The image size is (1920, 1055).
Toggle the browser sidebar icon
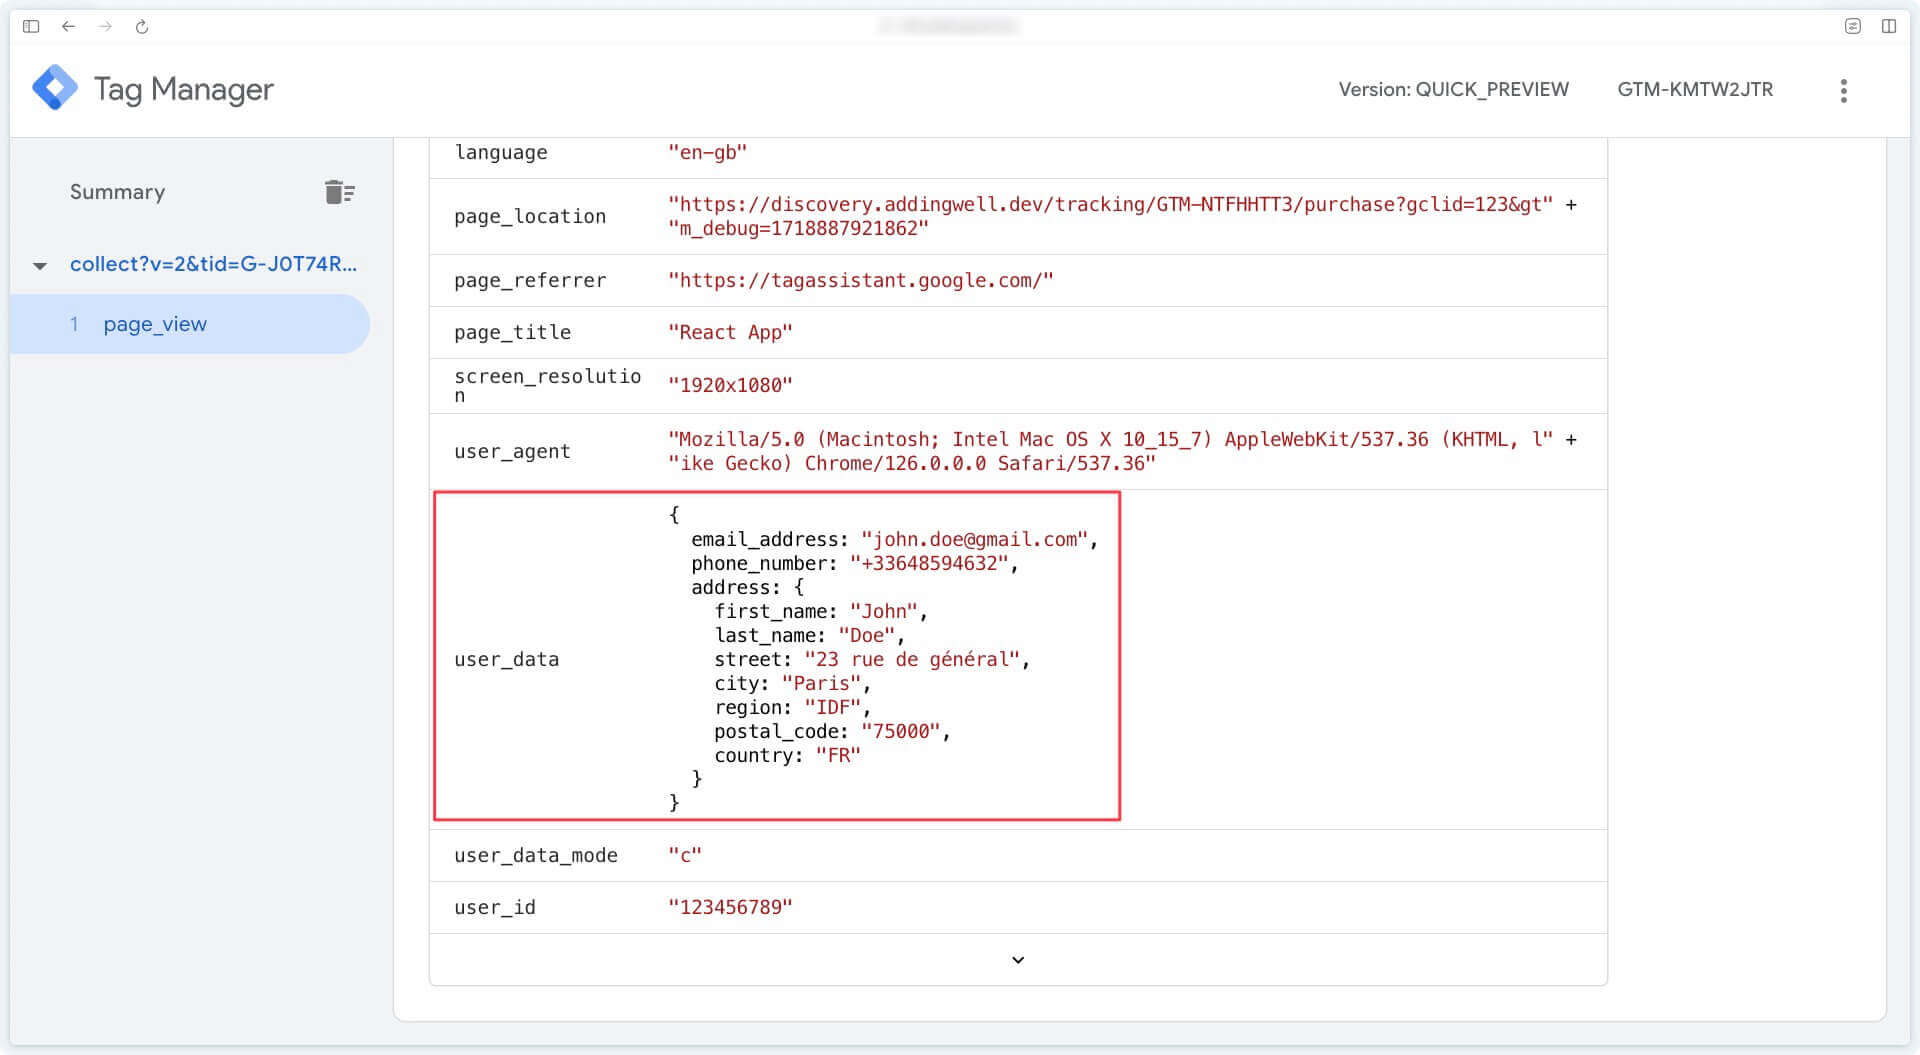click(x=31, y=26)
